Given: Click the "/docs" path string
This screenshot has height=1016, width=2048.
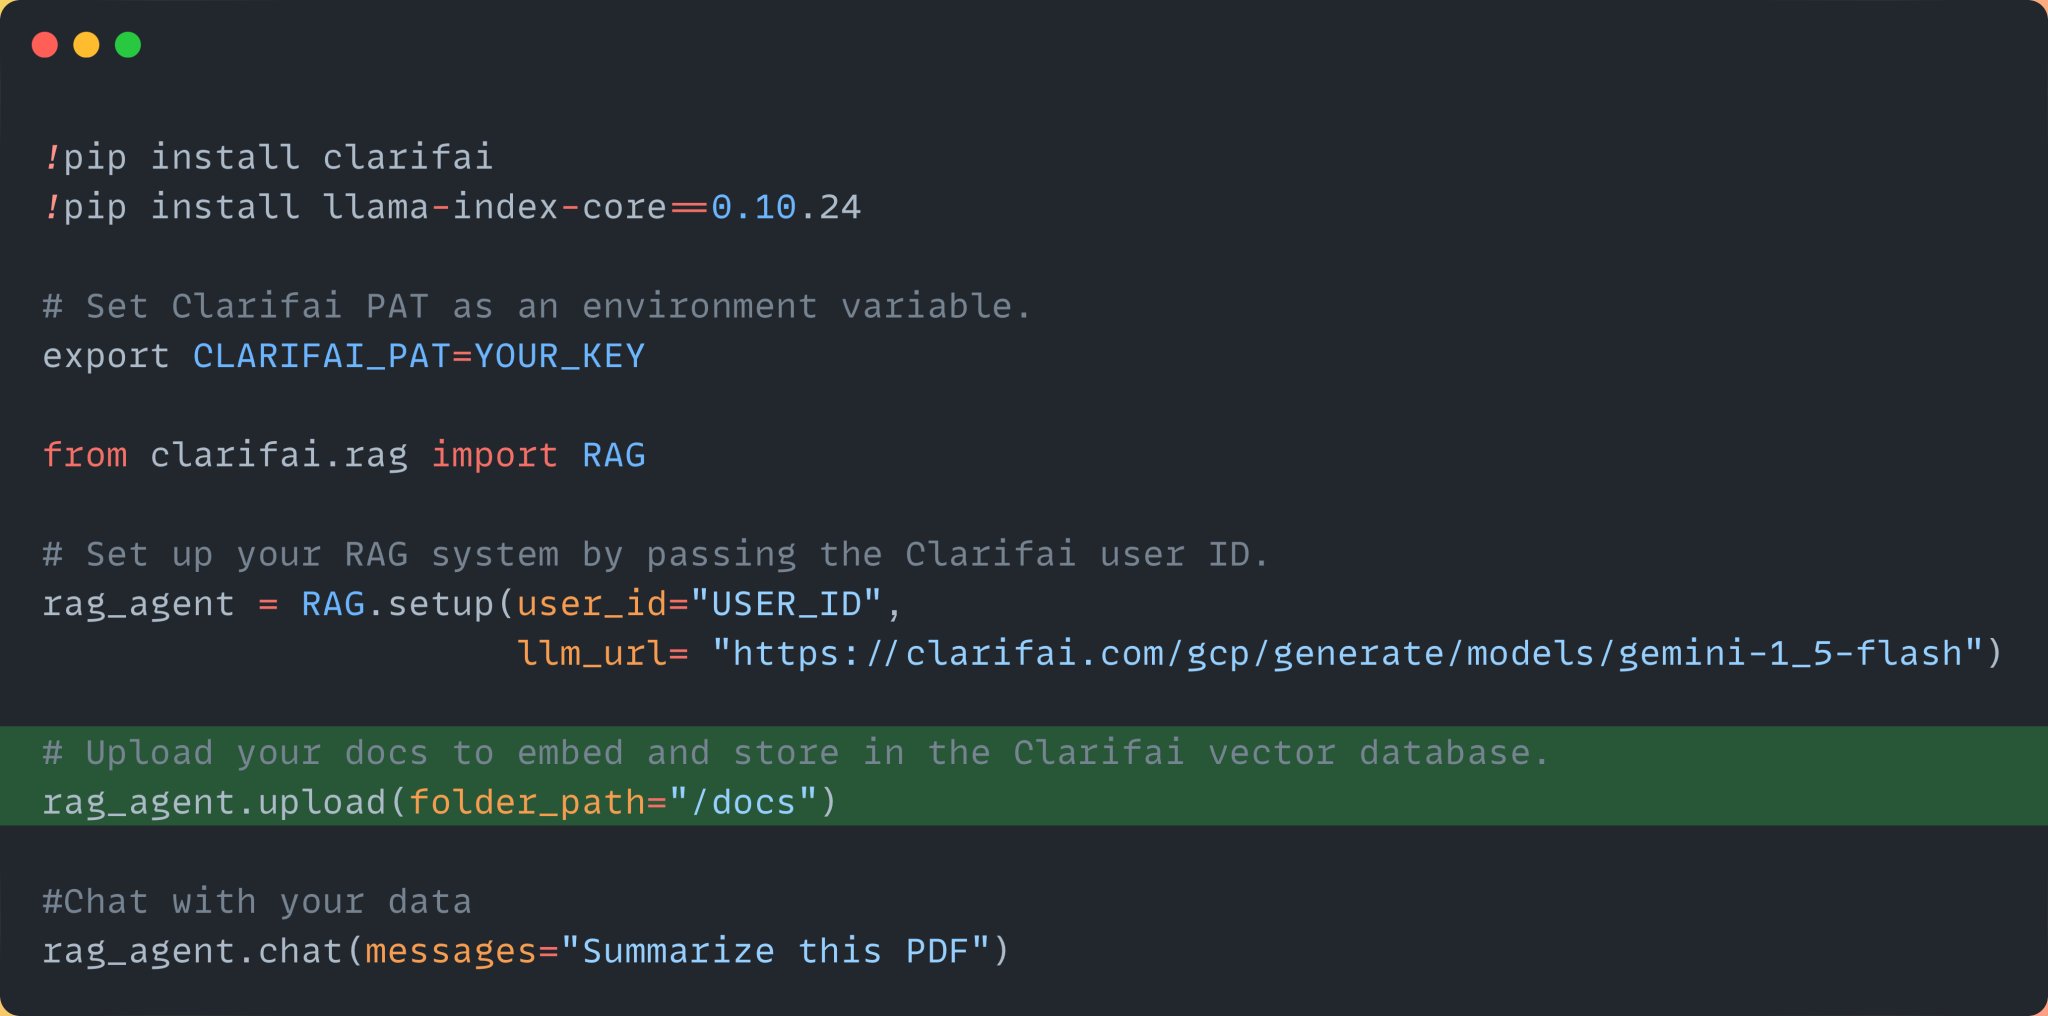Looking at the screenshot, I should tap(744, 802).
